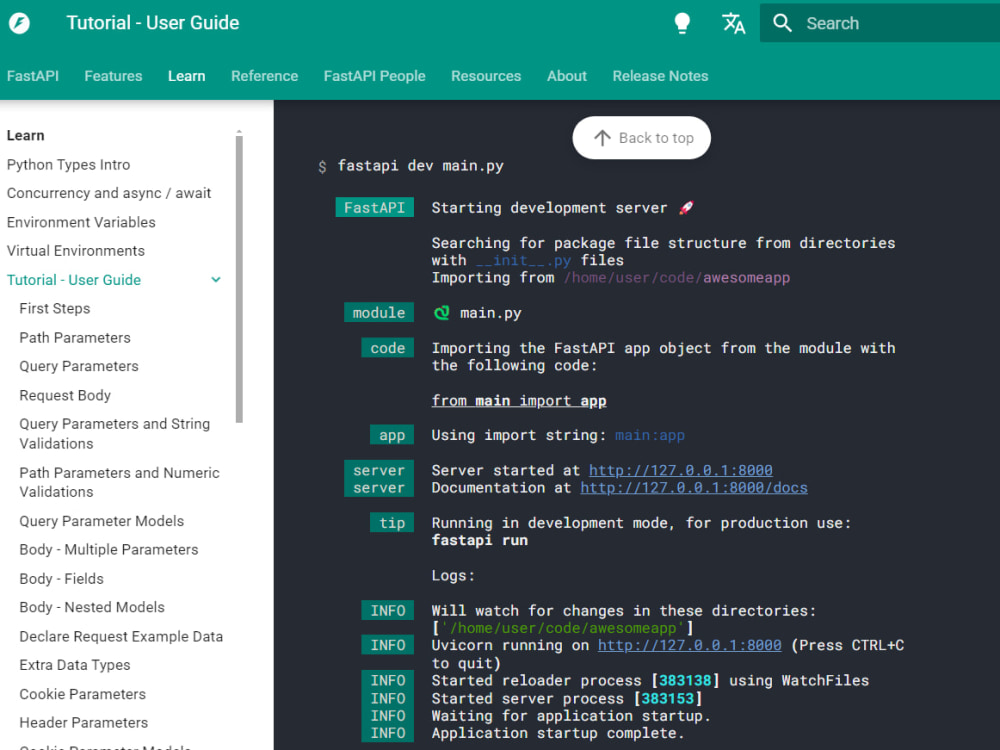Click the rocket emoji after Starting development server

[x=686, y=208]
